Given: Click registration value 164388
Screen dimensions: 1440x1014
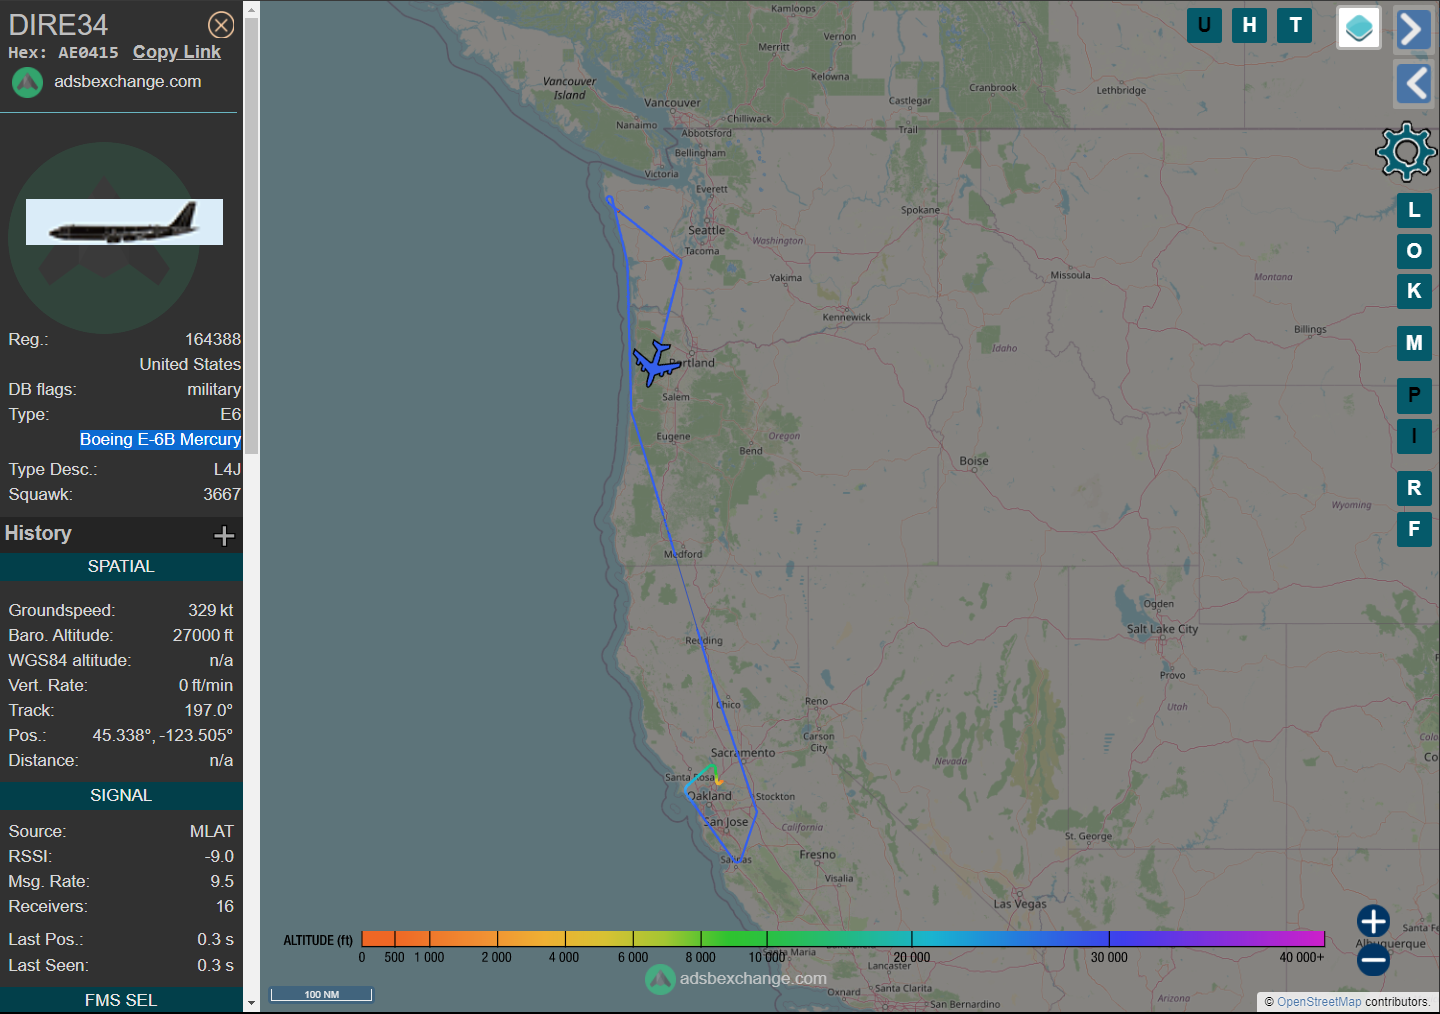Looking at the screenshot, I should coord(213,340).
